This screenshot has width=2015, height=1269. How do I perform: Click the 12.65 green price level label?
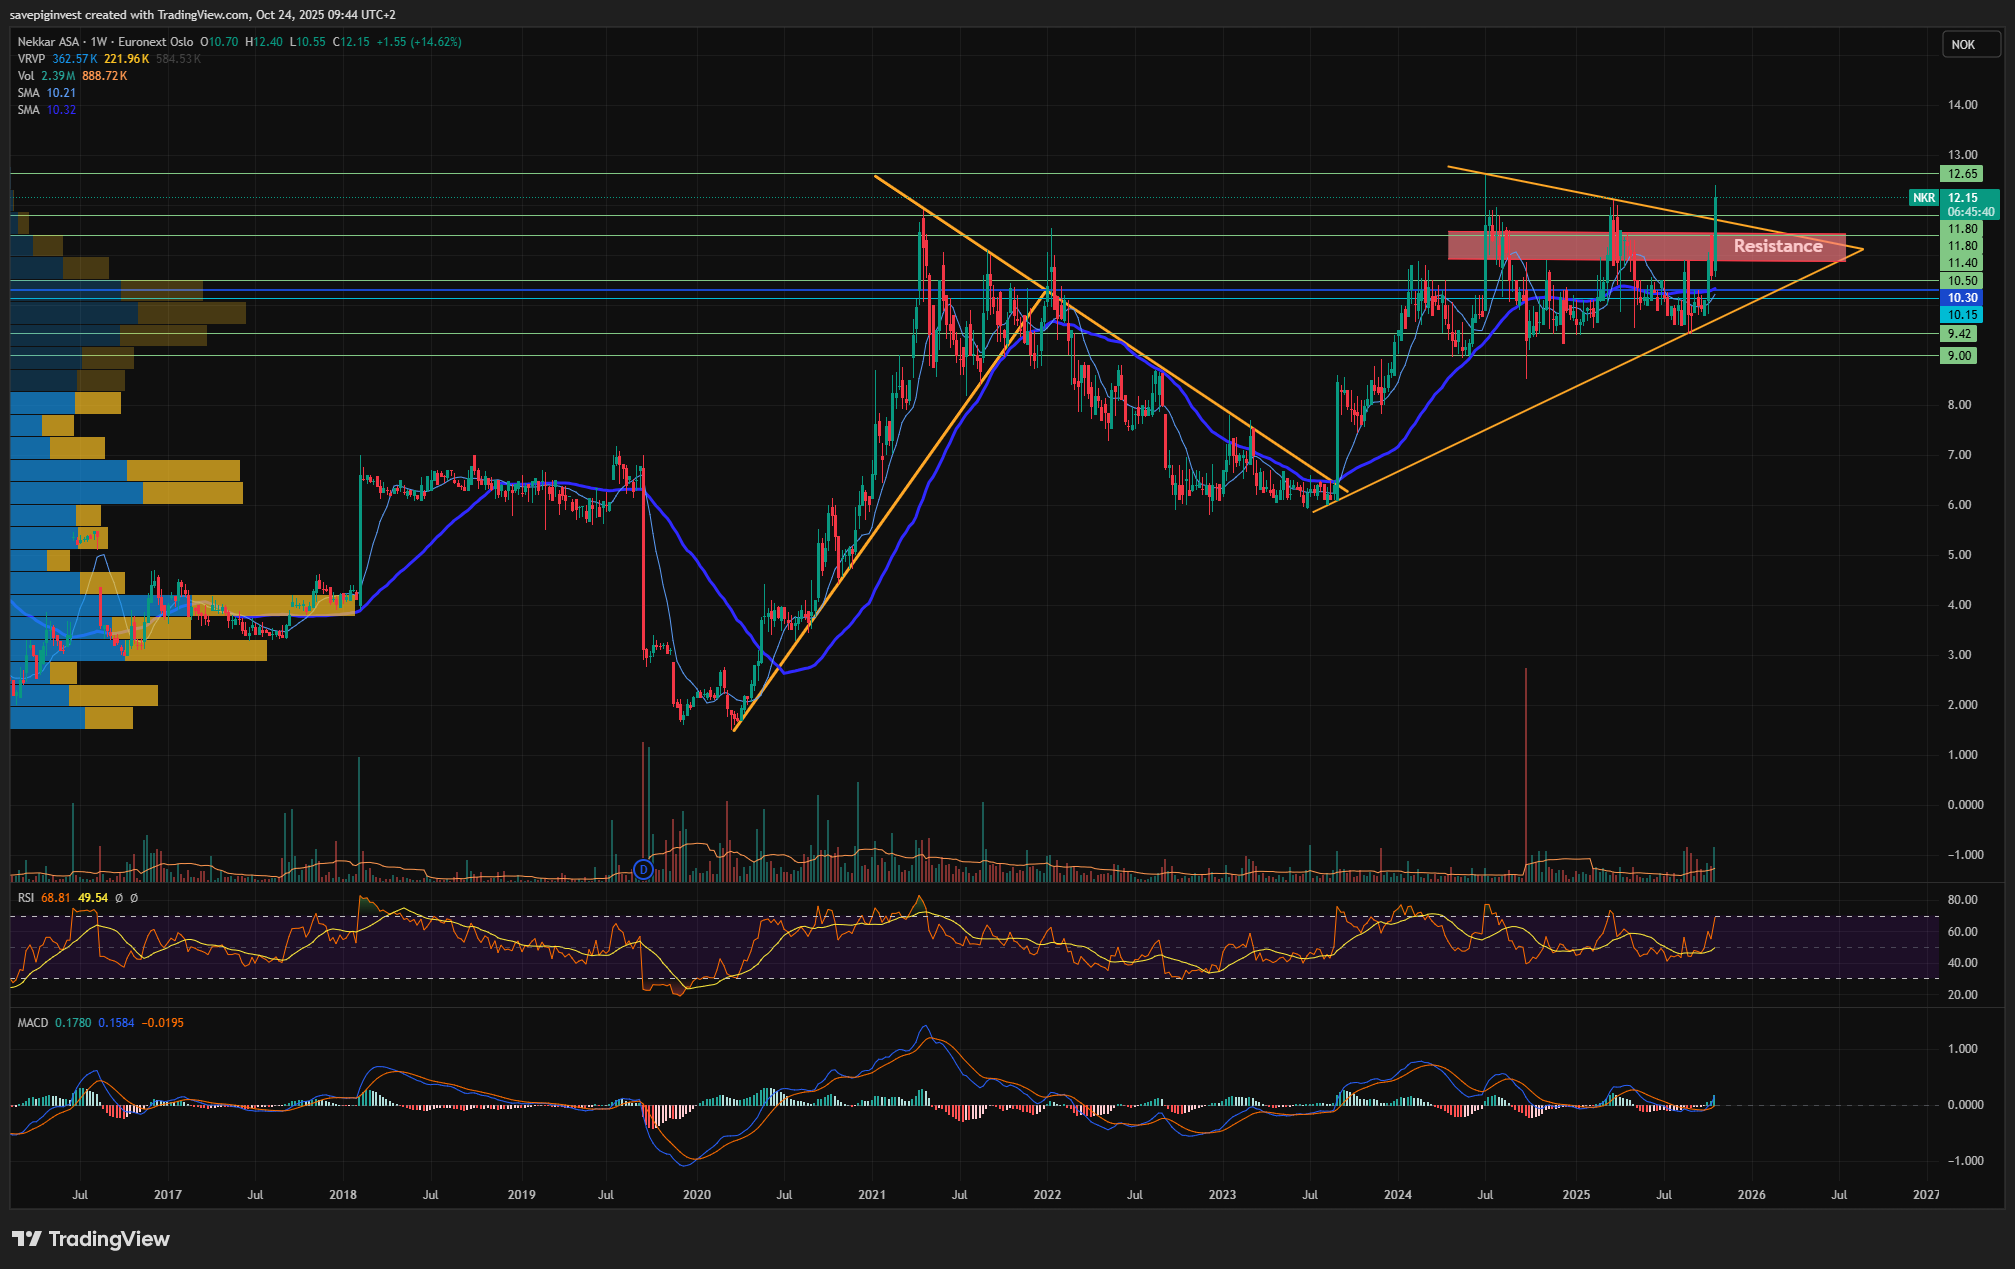(x=1962, y=174)
